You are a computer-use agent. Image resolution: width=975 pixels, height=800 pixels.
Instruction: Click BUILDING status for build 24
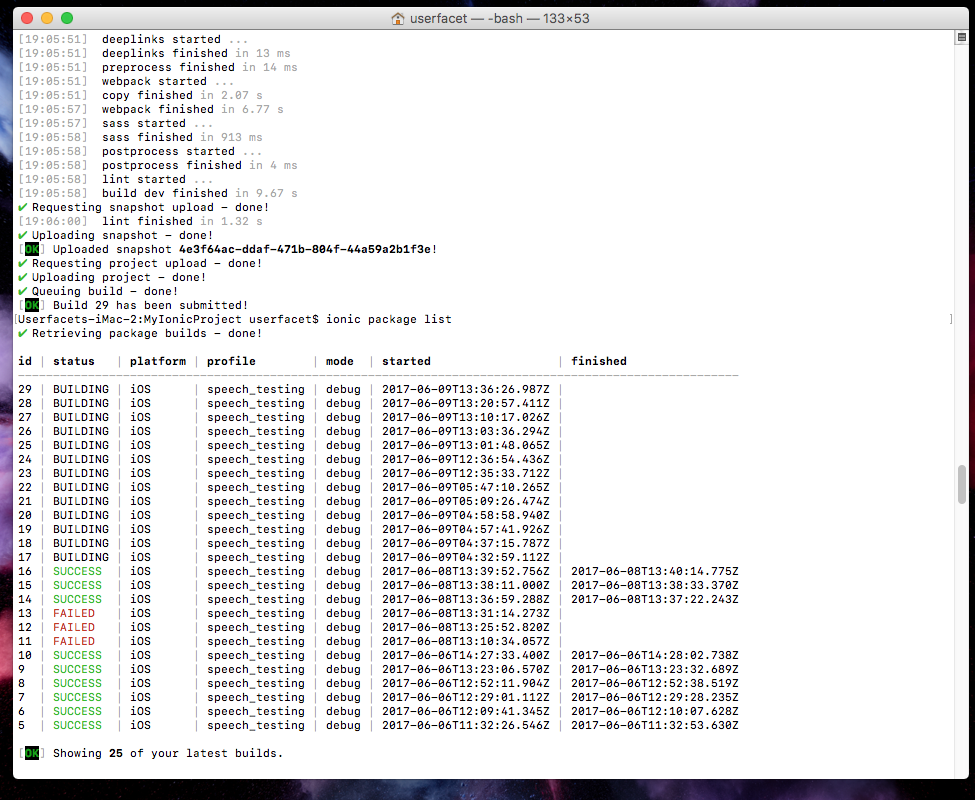tap(81, 459)
